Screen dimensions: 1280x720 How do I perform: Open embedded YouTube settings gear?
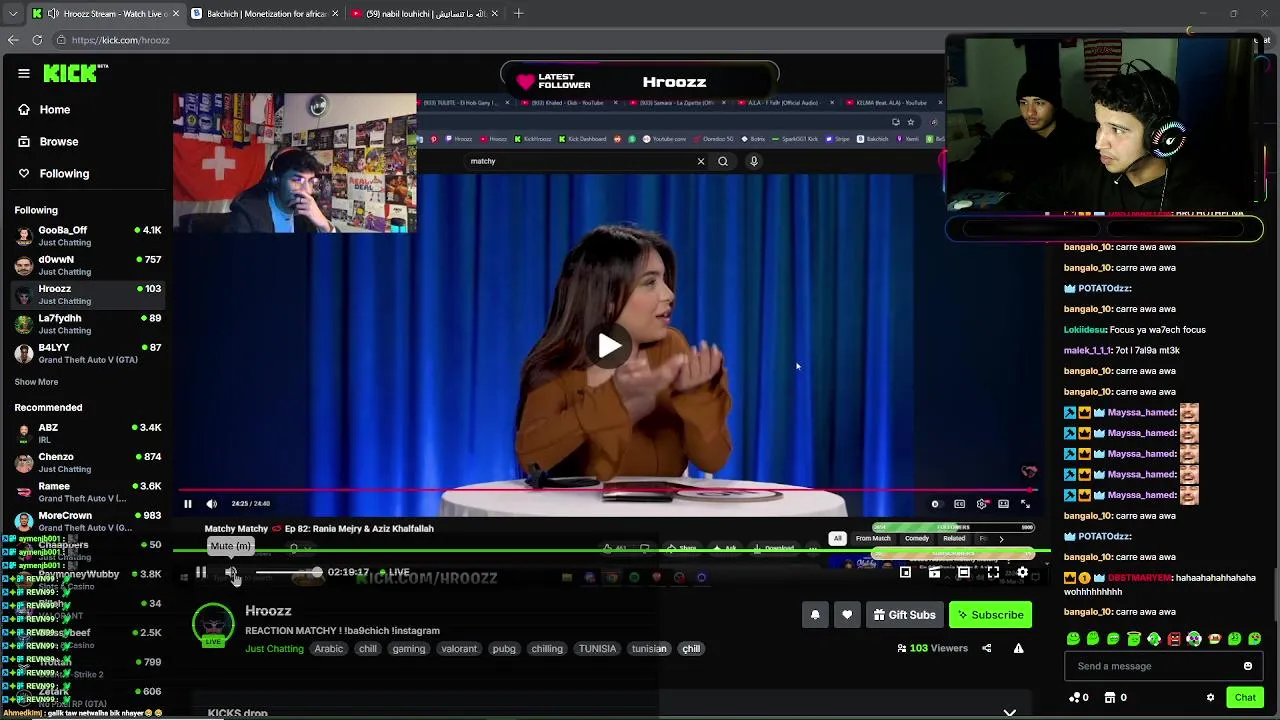pyautogui.click(x=982, y=504)
